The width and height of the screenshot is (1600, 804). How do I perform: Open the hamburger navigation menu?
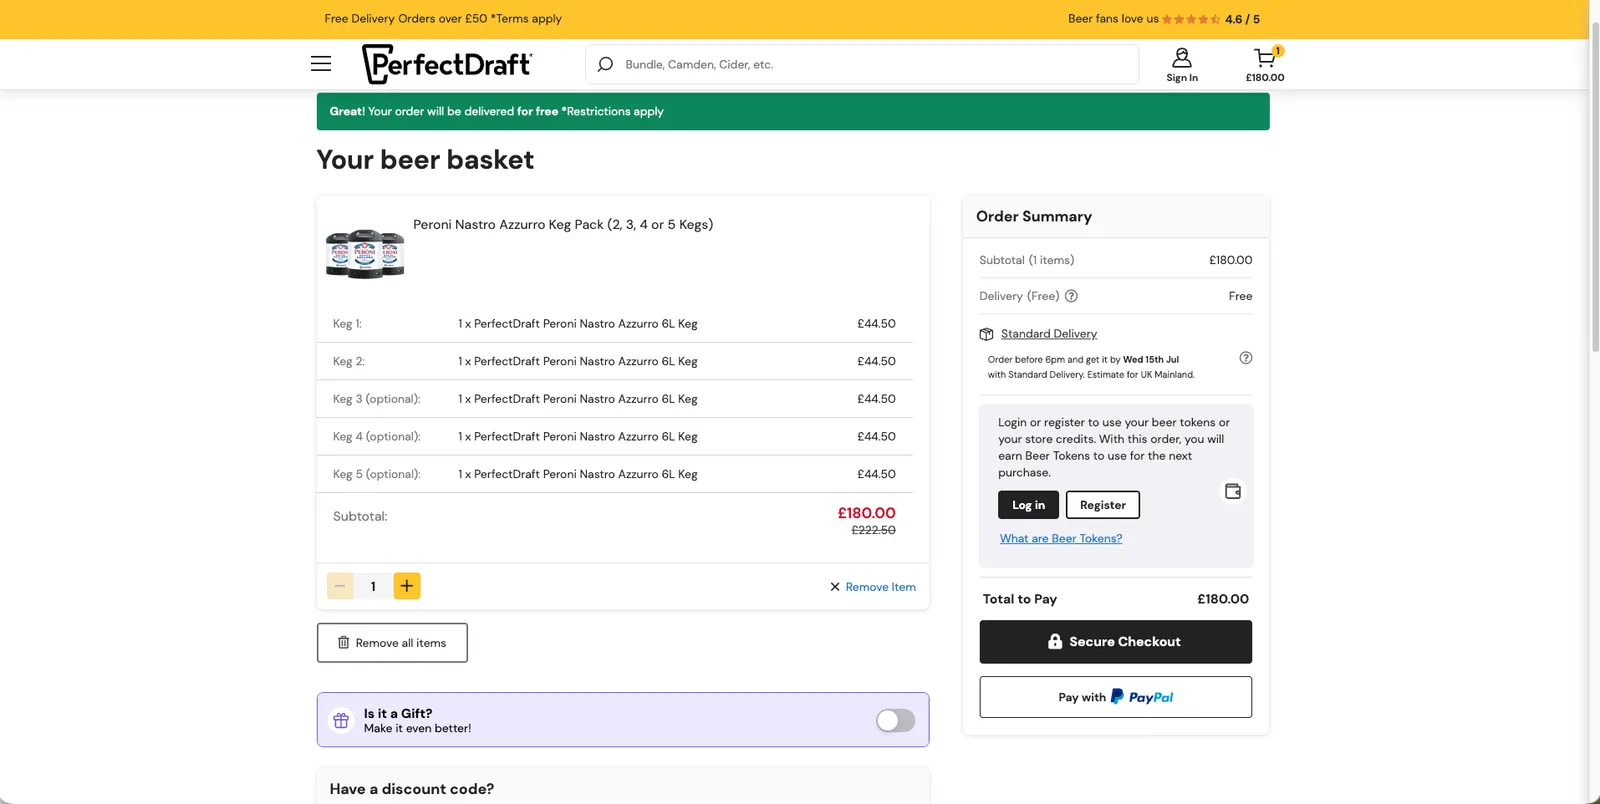pyautogui.click(x=321, y=64)
